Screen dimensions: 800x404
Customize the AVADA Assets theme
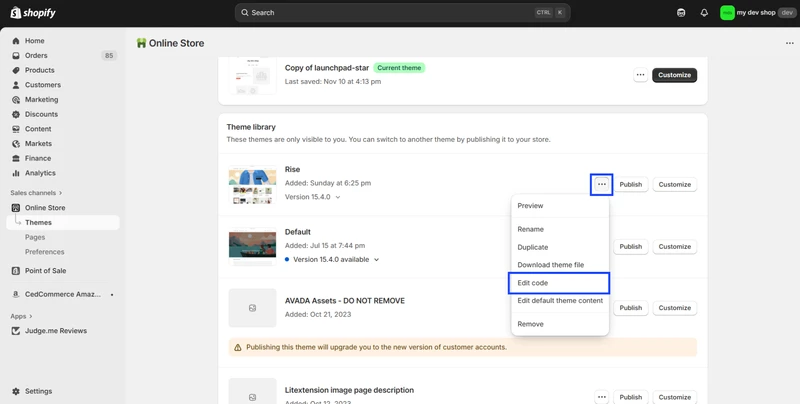674,308
